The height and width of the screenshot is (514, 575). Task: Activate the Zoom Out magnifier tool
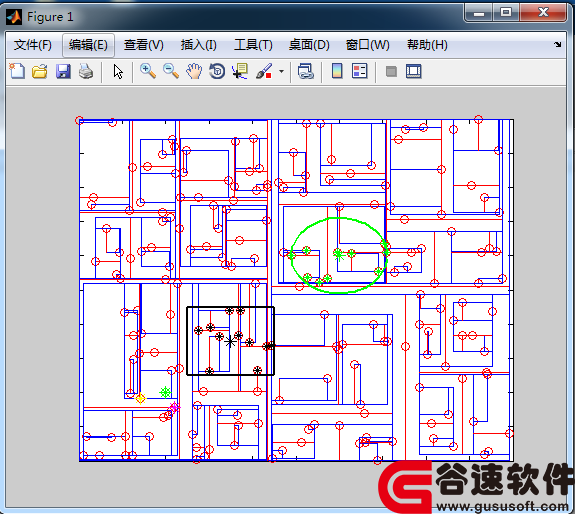[171, 71]
